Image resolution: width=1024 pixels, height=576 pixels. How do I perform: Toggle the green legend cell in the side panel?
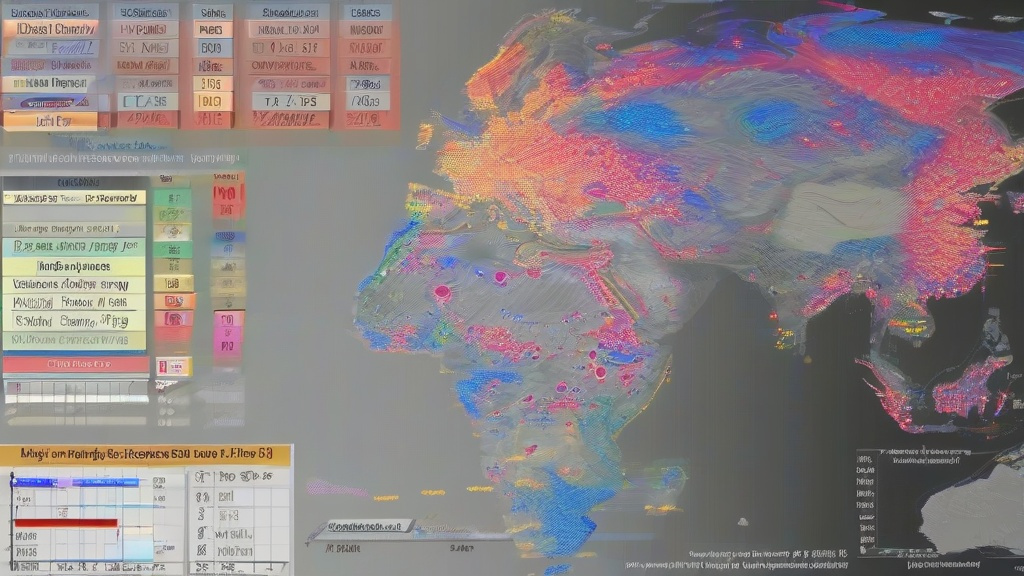[x=172, y=199]
